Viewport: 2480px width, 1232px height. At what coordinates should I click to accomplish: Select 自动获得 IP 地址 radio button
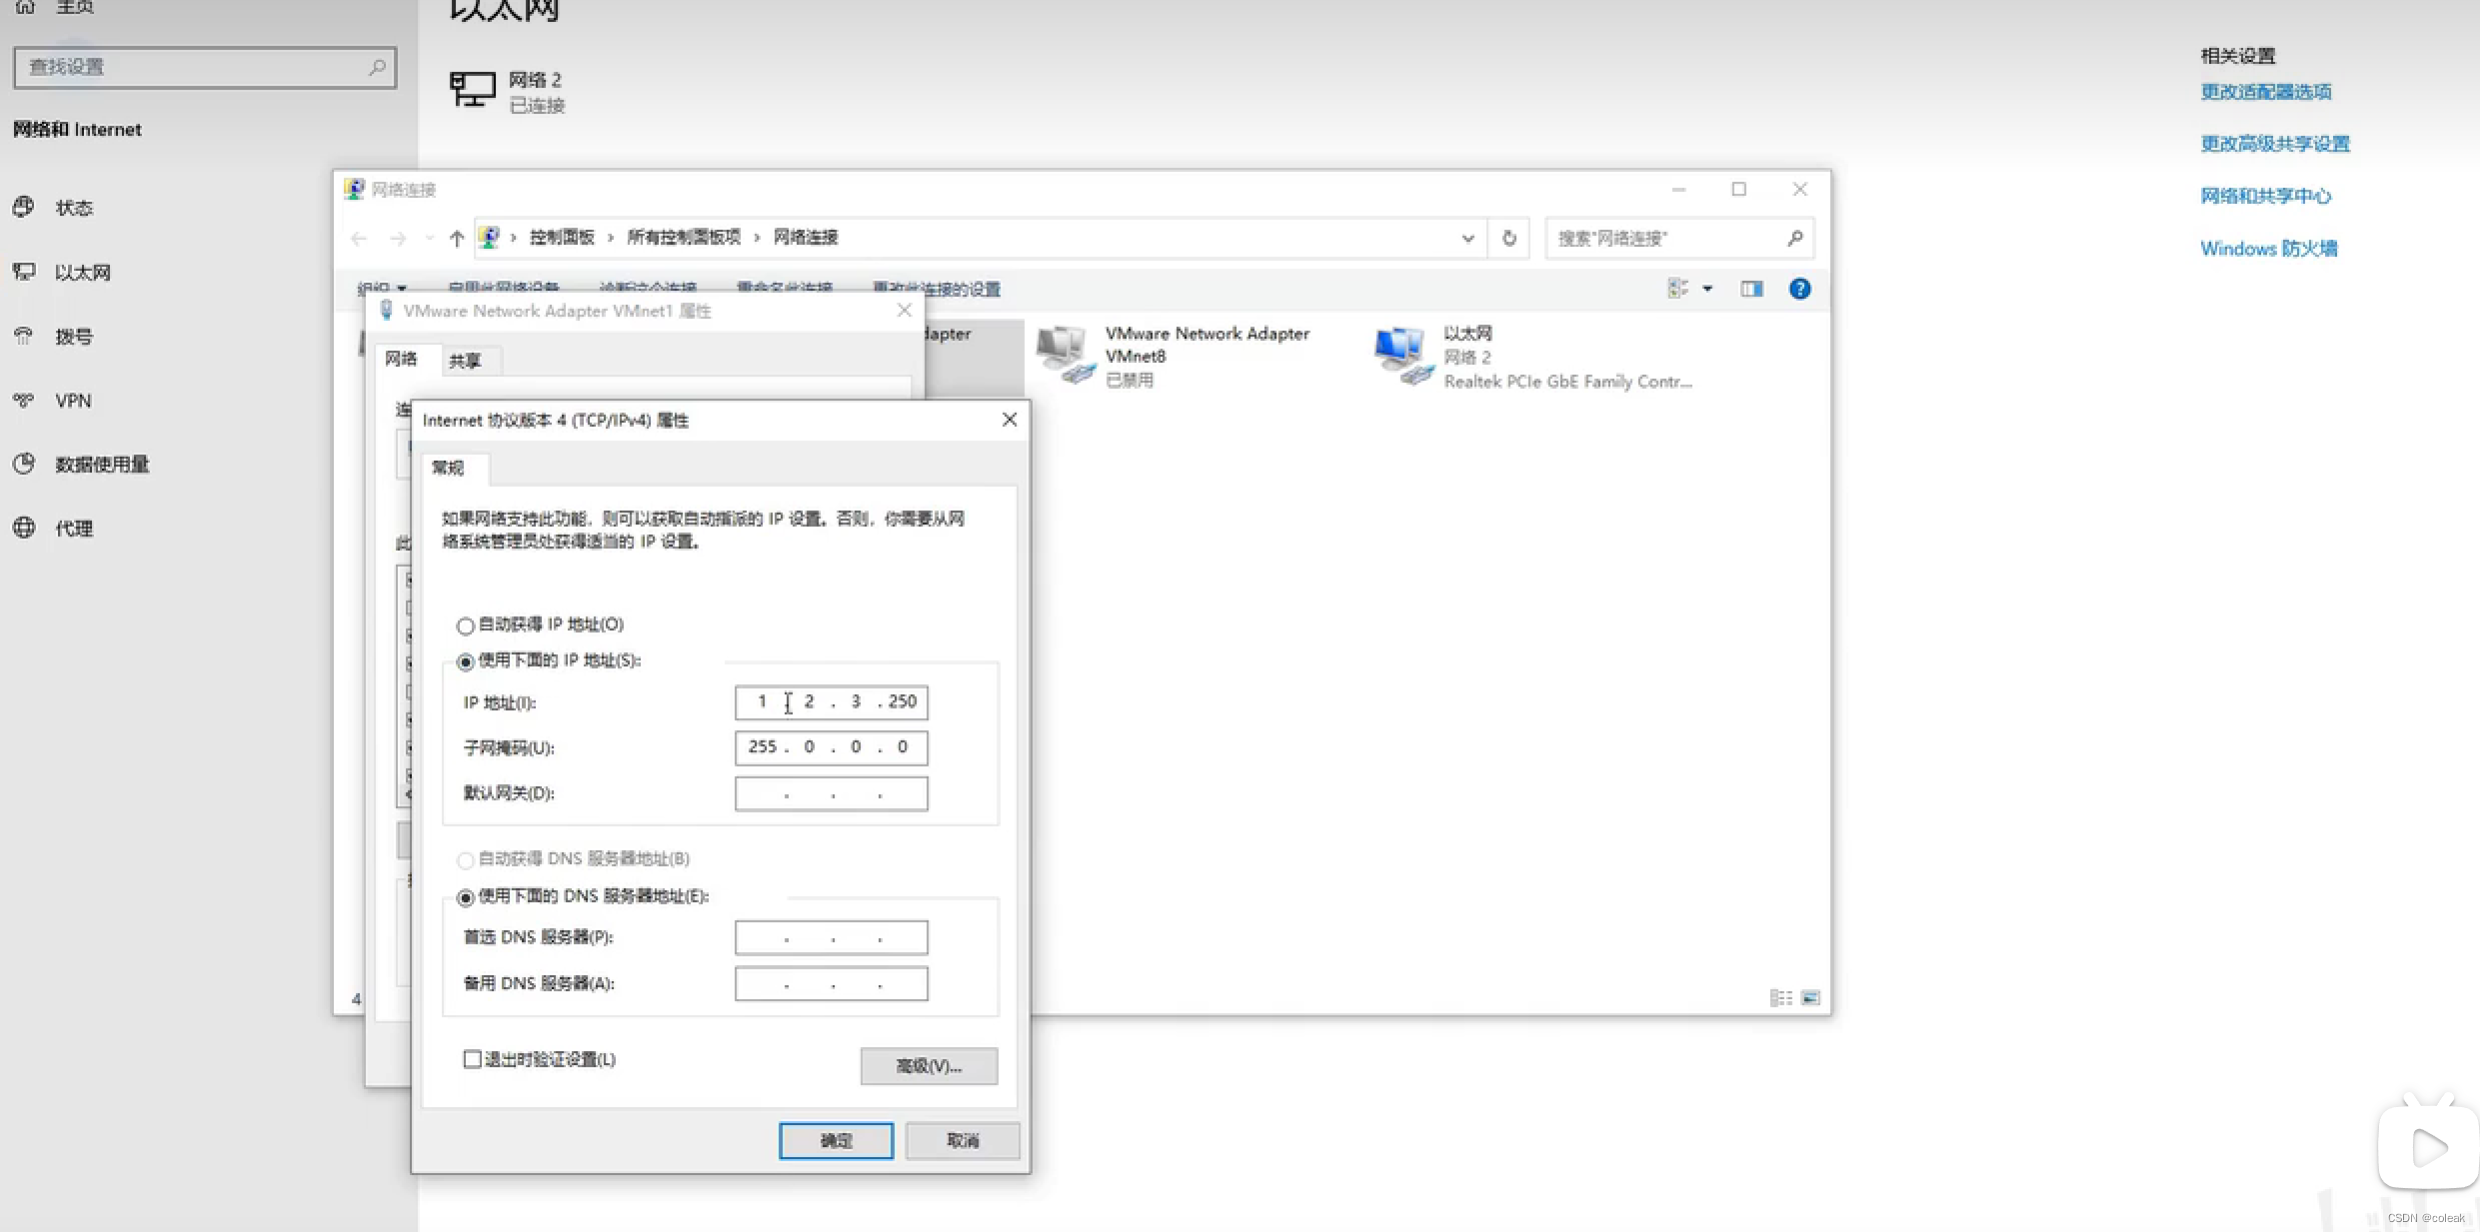(465, 626)
